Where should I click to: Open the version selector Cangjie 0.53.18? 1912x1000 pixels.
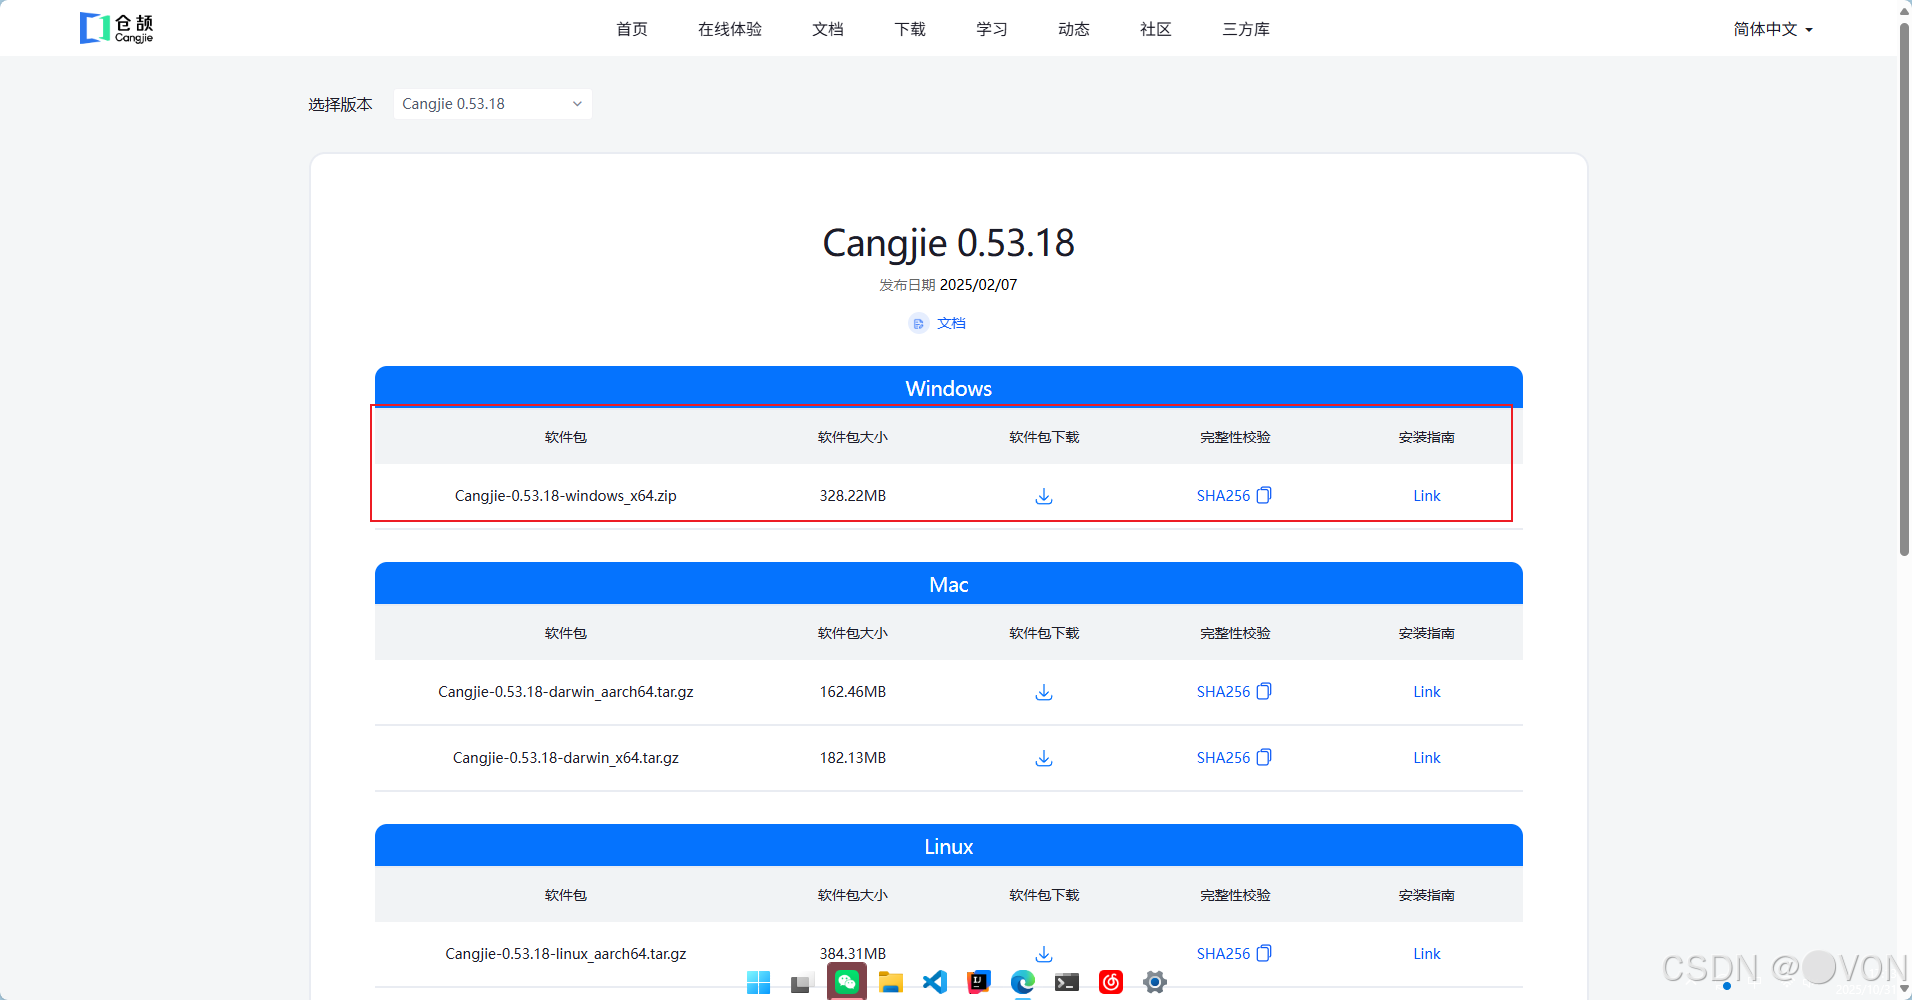point(493,104)
